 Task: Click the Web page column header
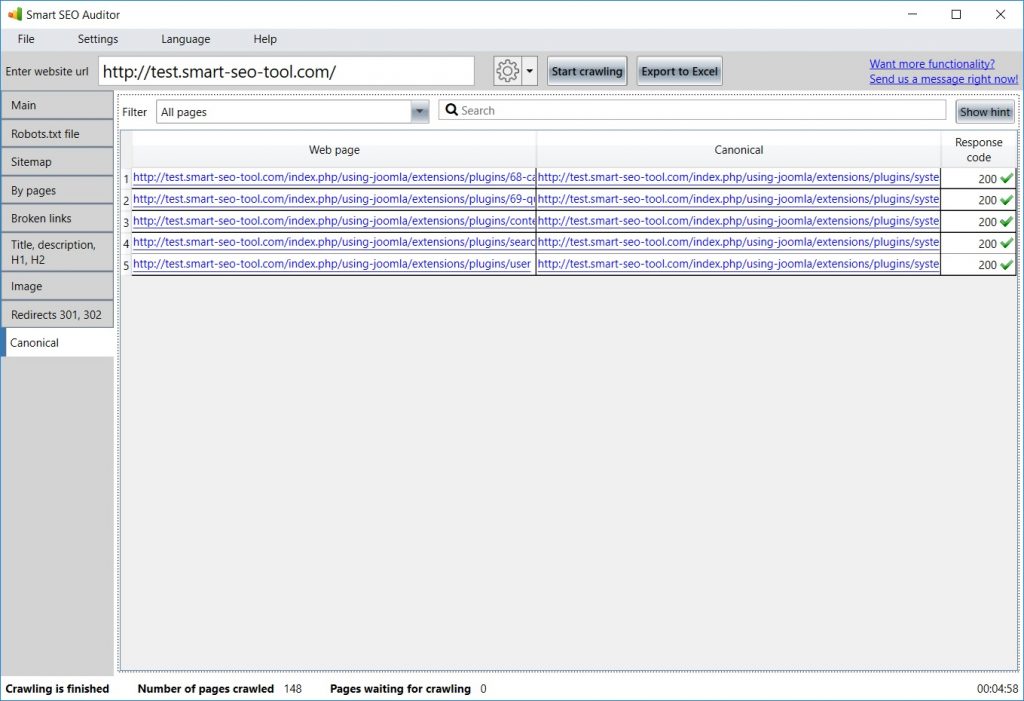334,150
